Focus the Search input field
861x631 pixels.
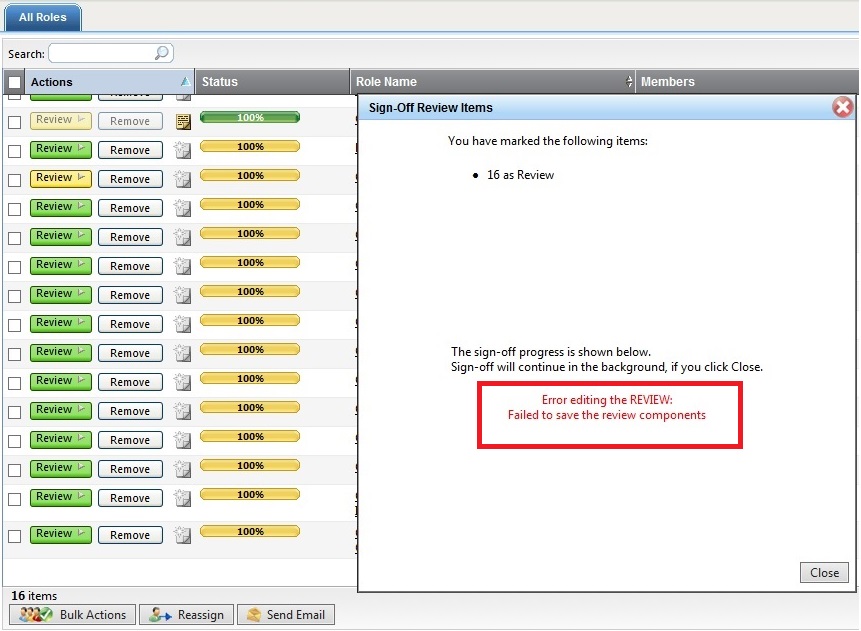(102, 53)
